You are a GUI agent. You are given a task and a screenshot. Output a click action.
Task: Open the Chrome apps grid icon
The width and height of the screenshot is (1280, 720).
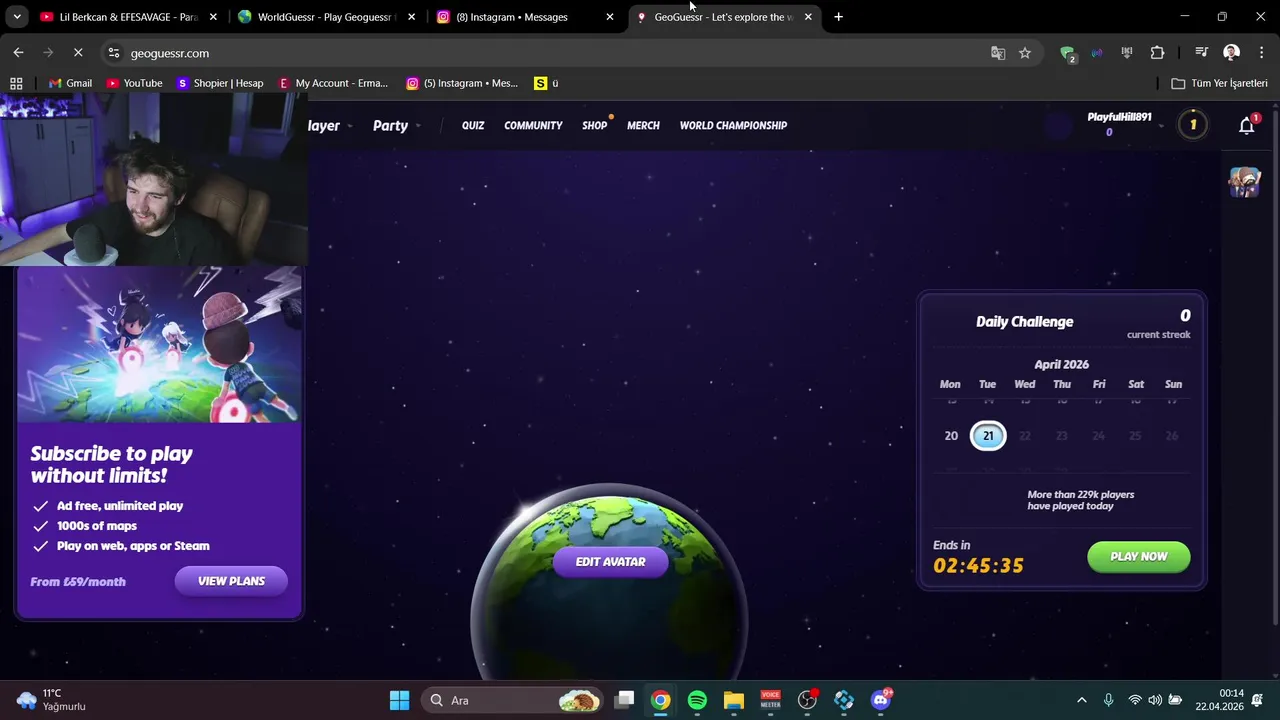(x=16, y=83)
